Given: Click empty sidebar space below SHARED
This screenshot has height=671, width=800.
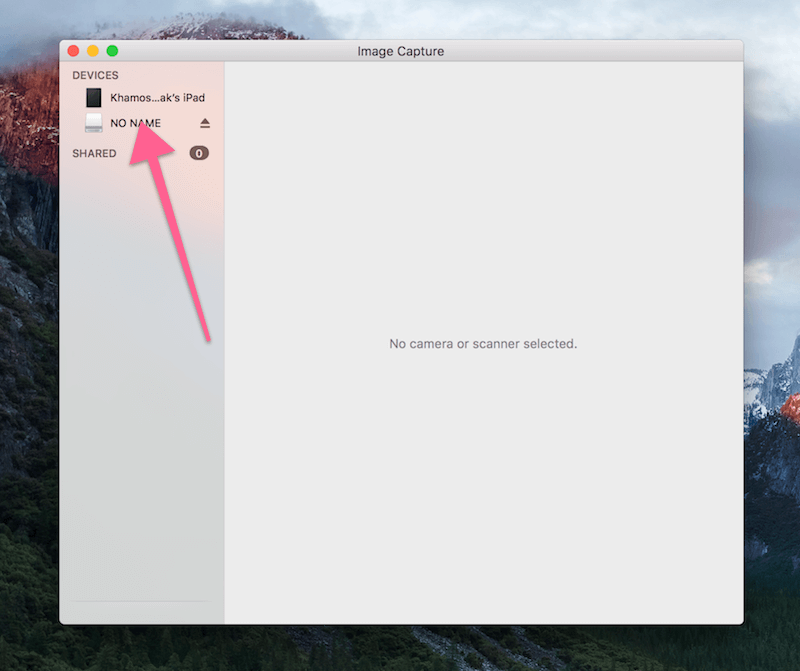Looking at the screenshot, I should pyautogui.click(x=140, y=400).
